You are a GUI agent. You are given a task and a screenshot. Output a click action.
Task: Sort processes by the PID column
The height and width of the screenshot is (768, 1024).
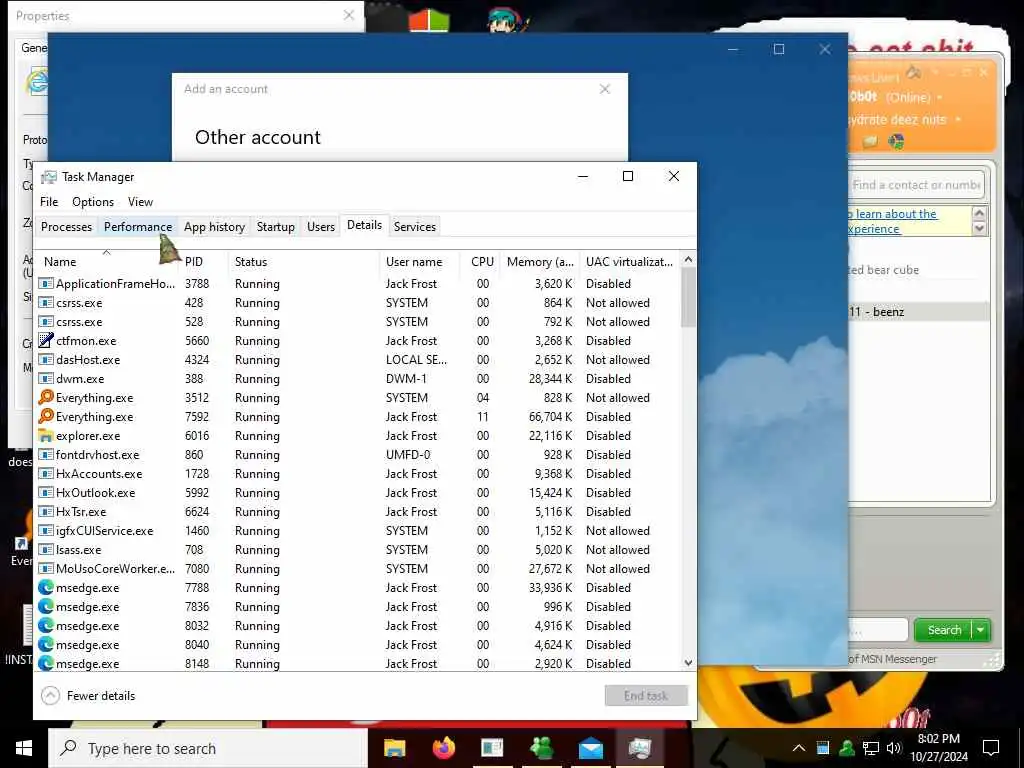(202, 261)
